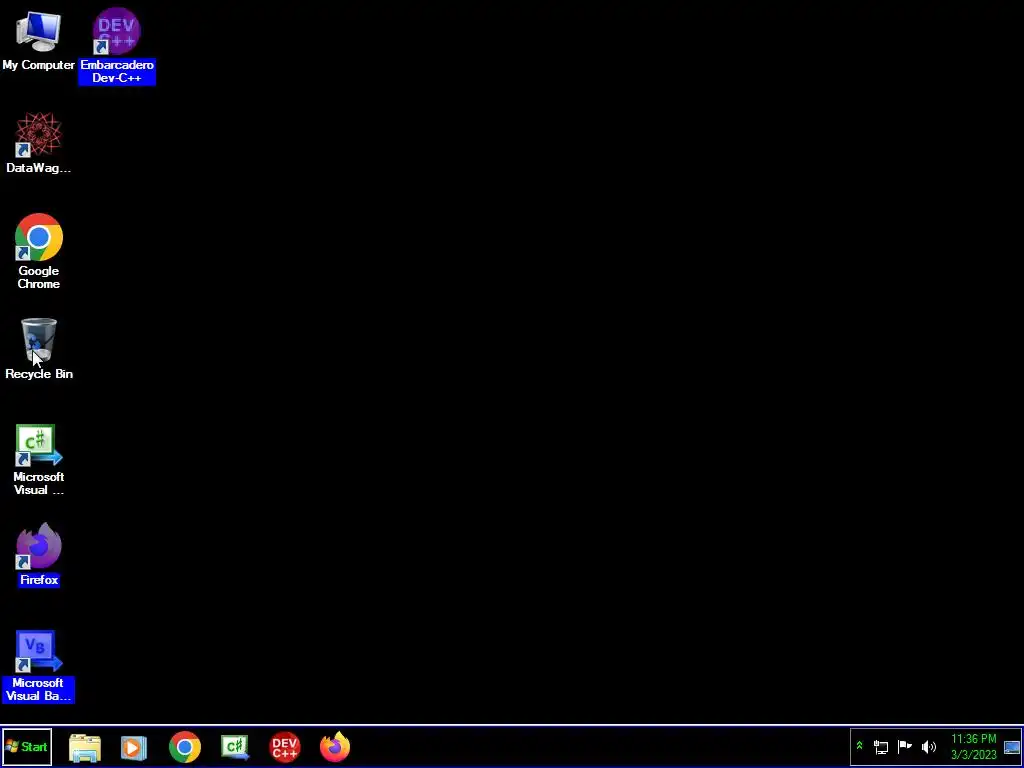1024x768 pixels.
Task: Open the Action Center flag icon
Action: click(x=904, y=746)
